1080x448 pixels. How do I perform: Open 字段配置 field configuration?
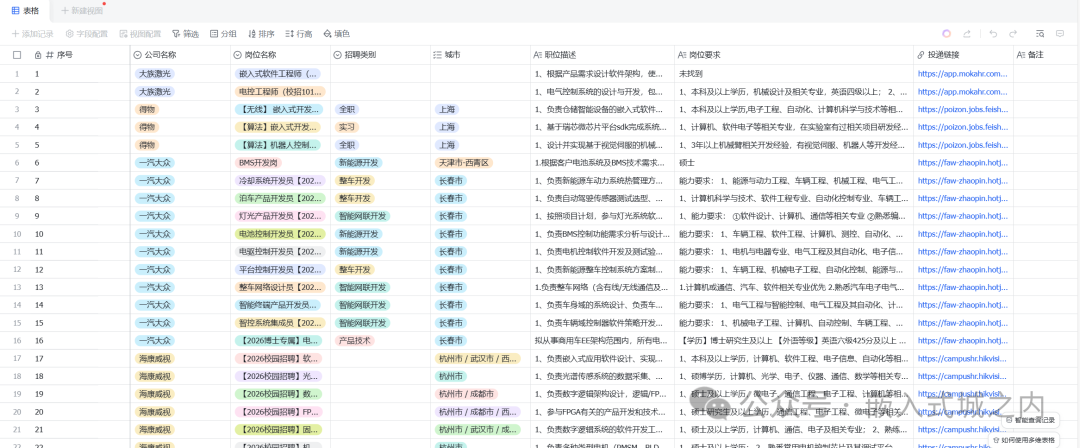click(x=87, y=34)
